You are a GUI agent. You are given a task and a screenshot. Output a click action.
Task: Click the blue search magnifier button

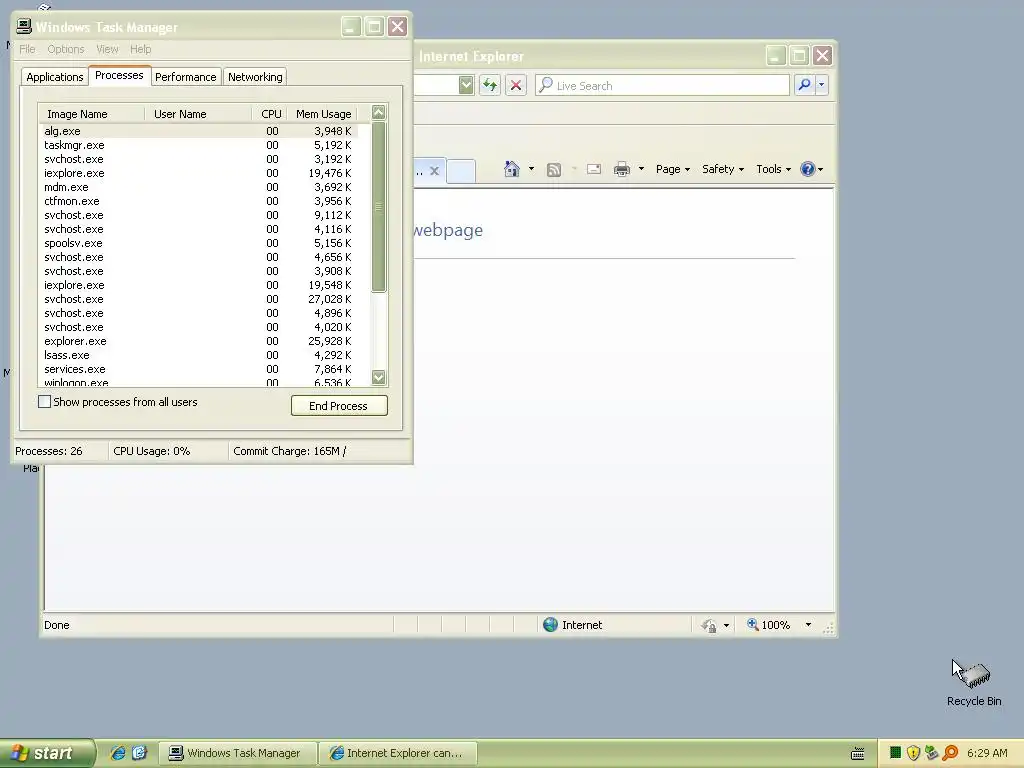805,85
